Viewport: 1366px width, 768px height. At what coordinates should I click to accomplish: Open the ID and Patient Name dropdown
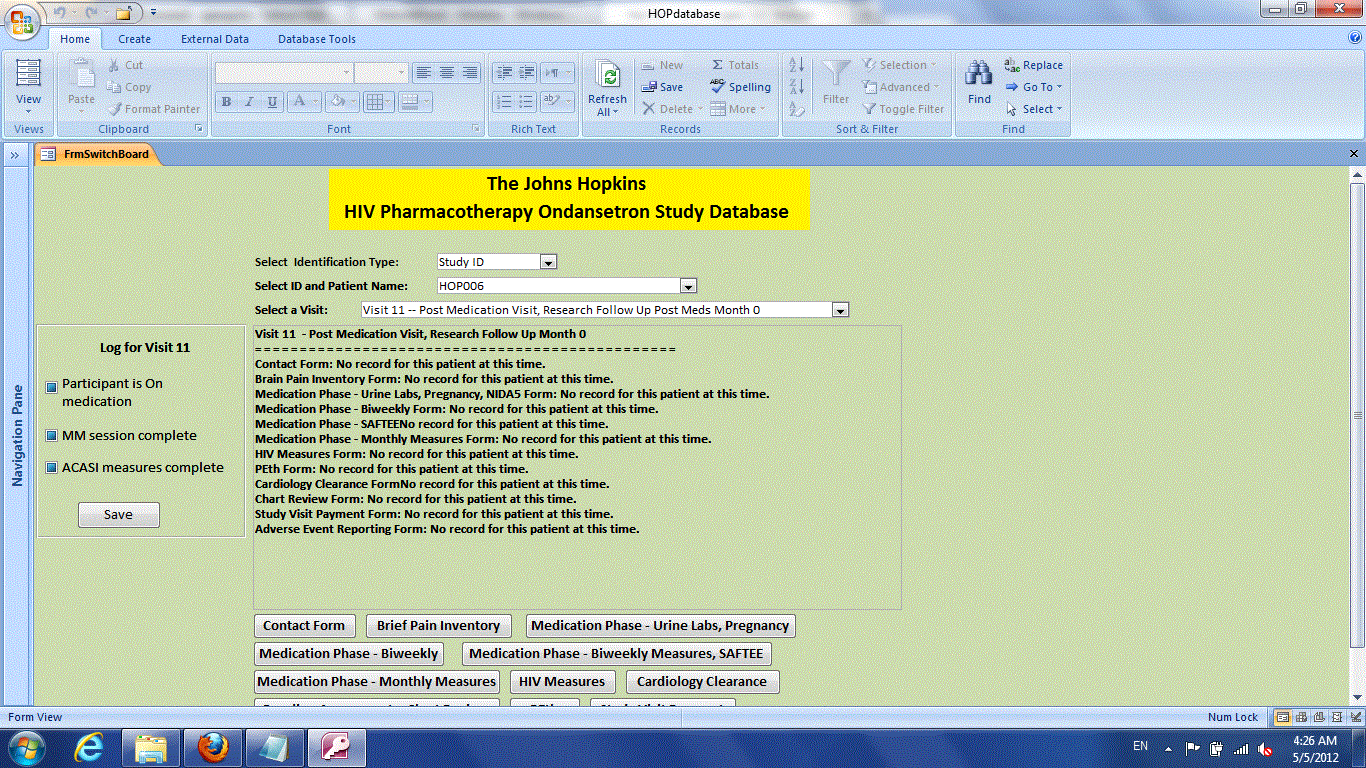tap(688, 286)
